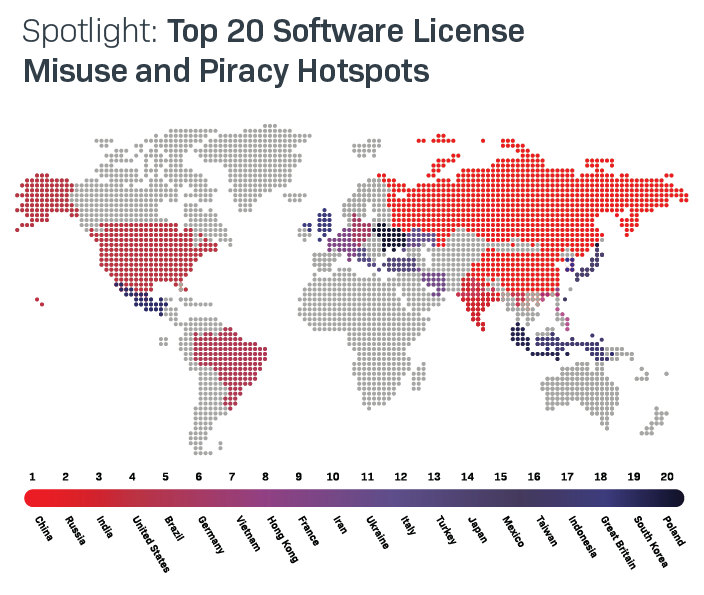Click the purple dotted Turkey region on map
The height and width of the screenshot is (595, 704).
pos(402,265)
